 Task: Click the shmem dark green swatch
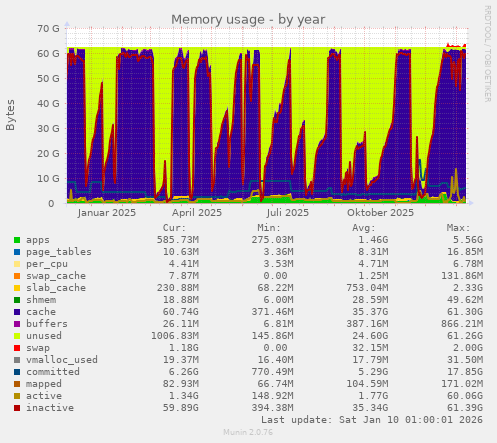[x=17, y=300]
